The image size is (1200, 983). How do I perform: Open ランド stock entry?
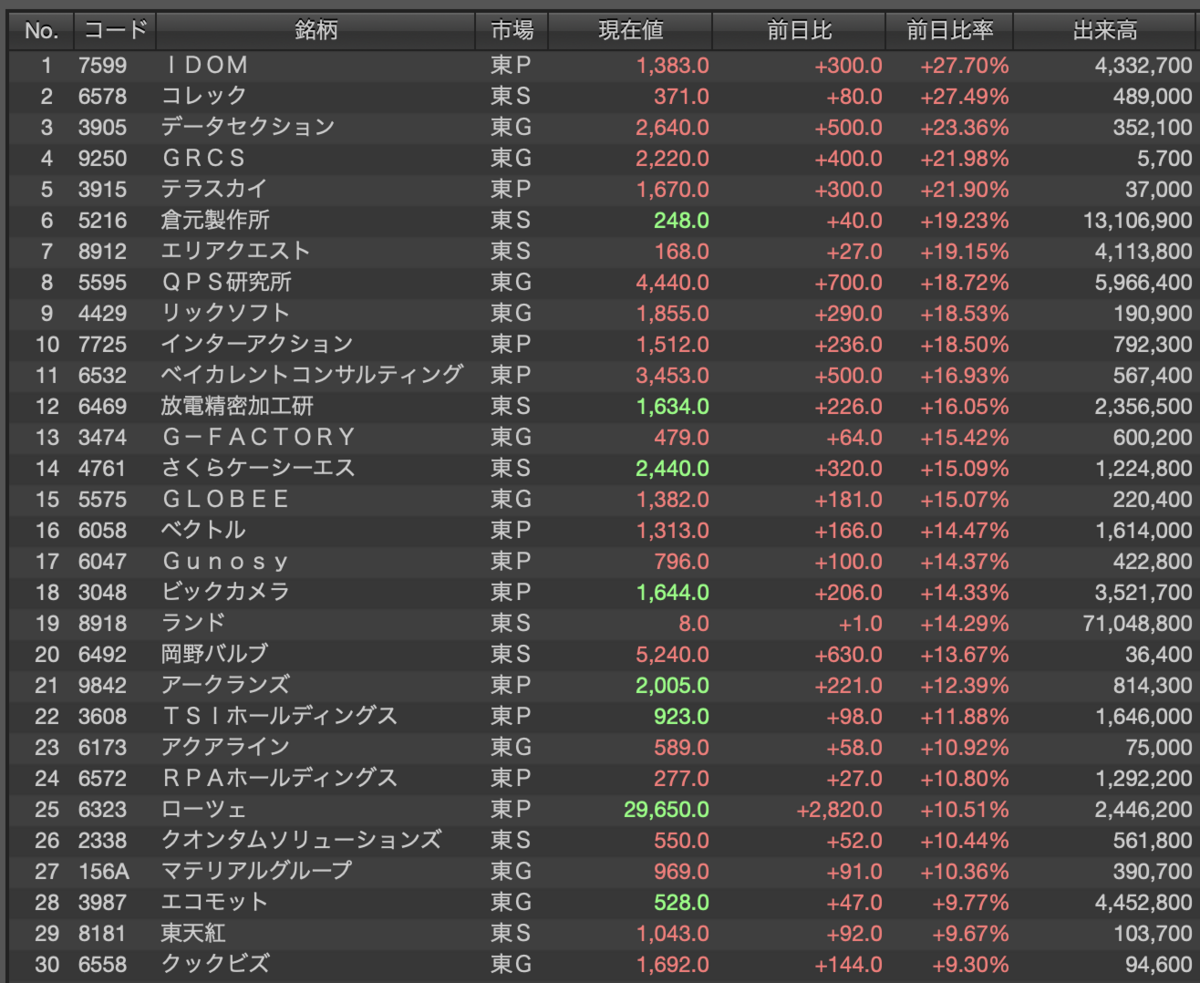click(193, 623)
